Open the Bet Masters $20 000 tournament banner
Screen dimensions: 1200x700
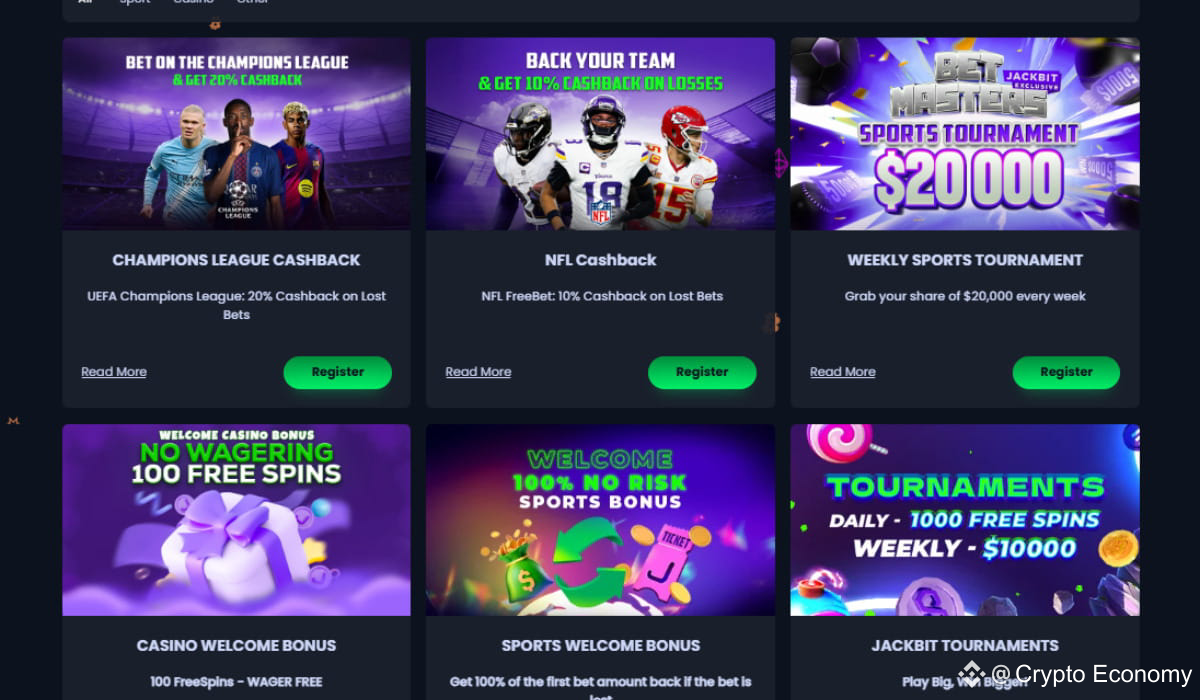(x=965, y=134)
